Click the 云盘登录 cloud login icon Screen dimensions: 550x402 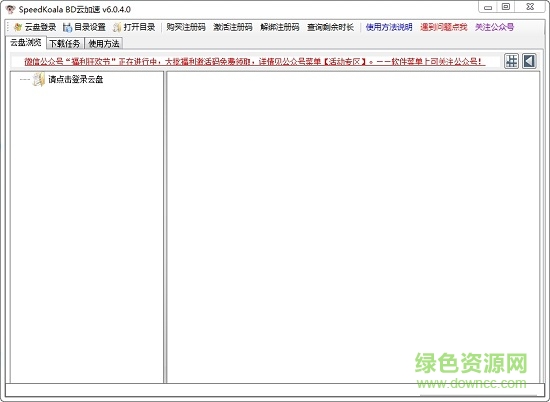click(18, 27)
